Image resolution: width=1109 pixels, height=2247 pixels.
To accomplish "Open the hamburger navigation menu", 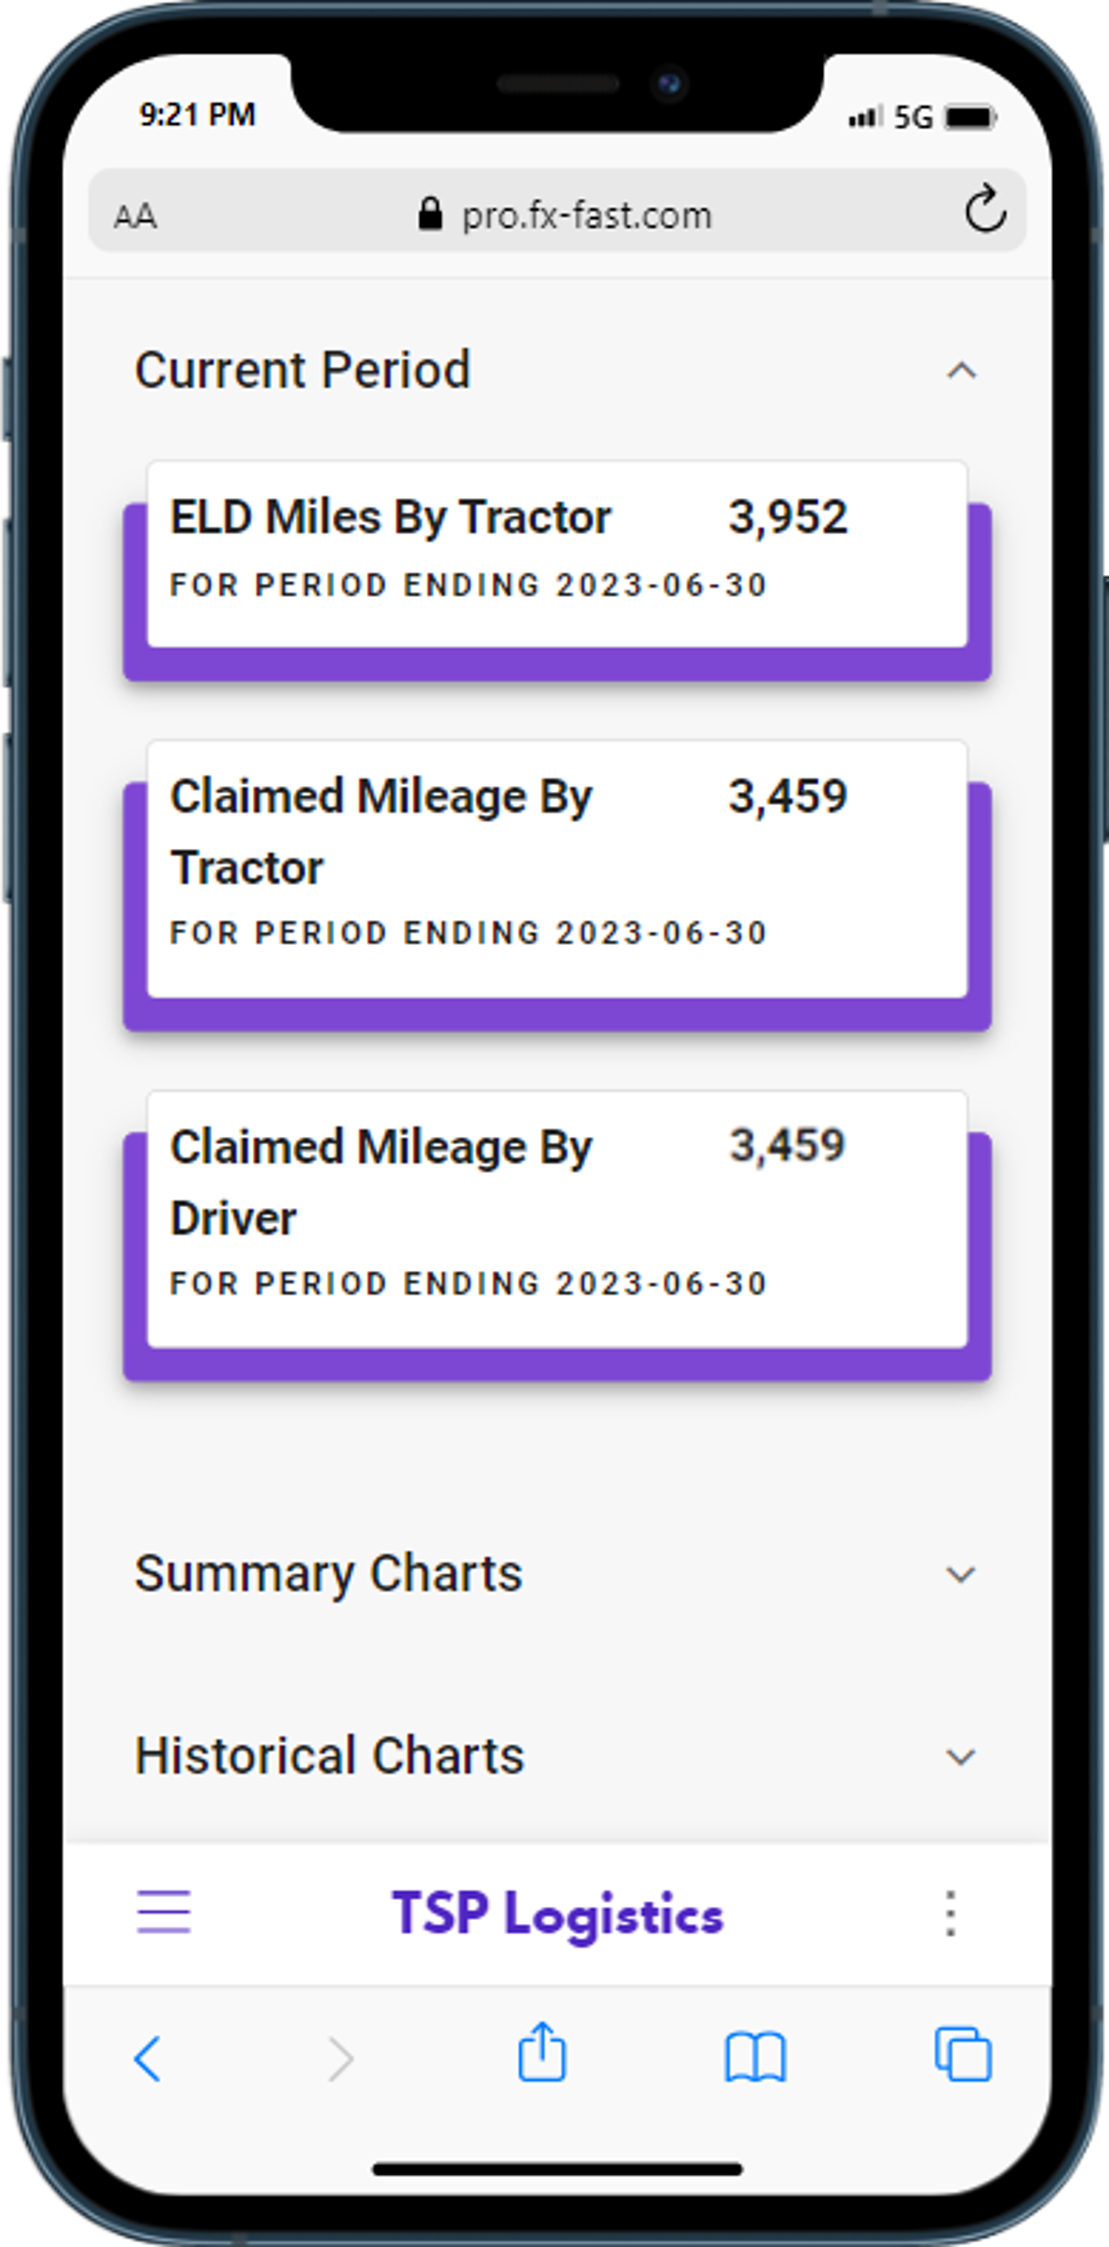I will click(x=163, y=1912).
